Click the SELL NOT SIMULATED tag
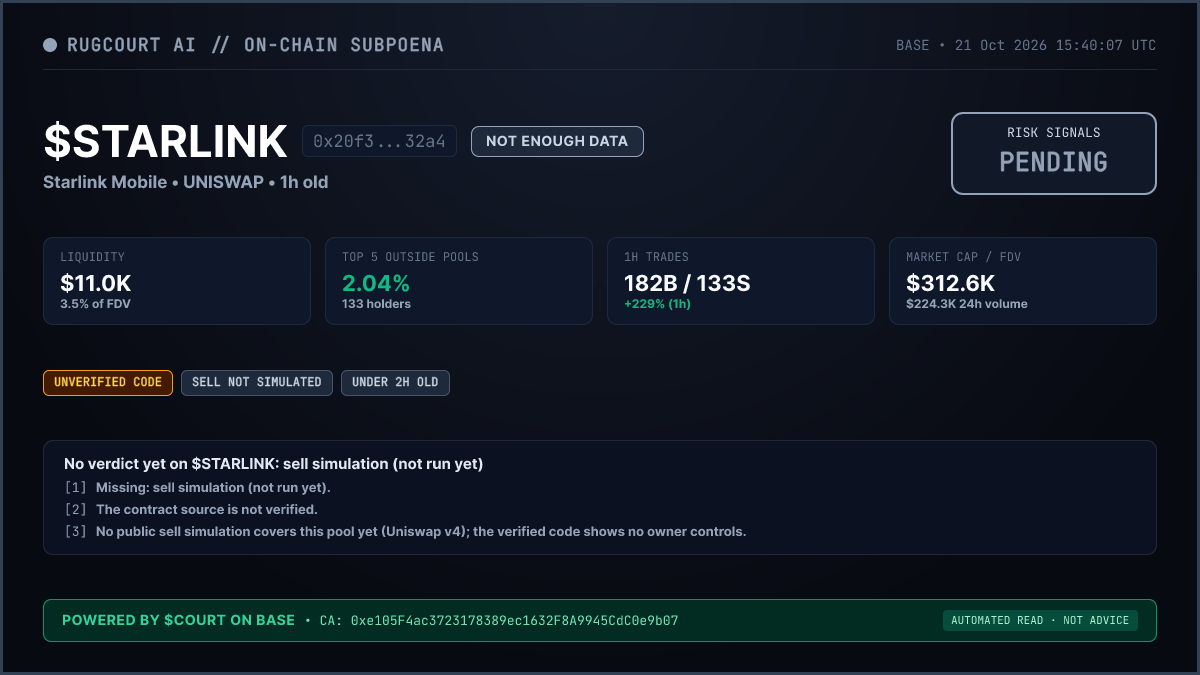 [257, 382]
